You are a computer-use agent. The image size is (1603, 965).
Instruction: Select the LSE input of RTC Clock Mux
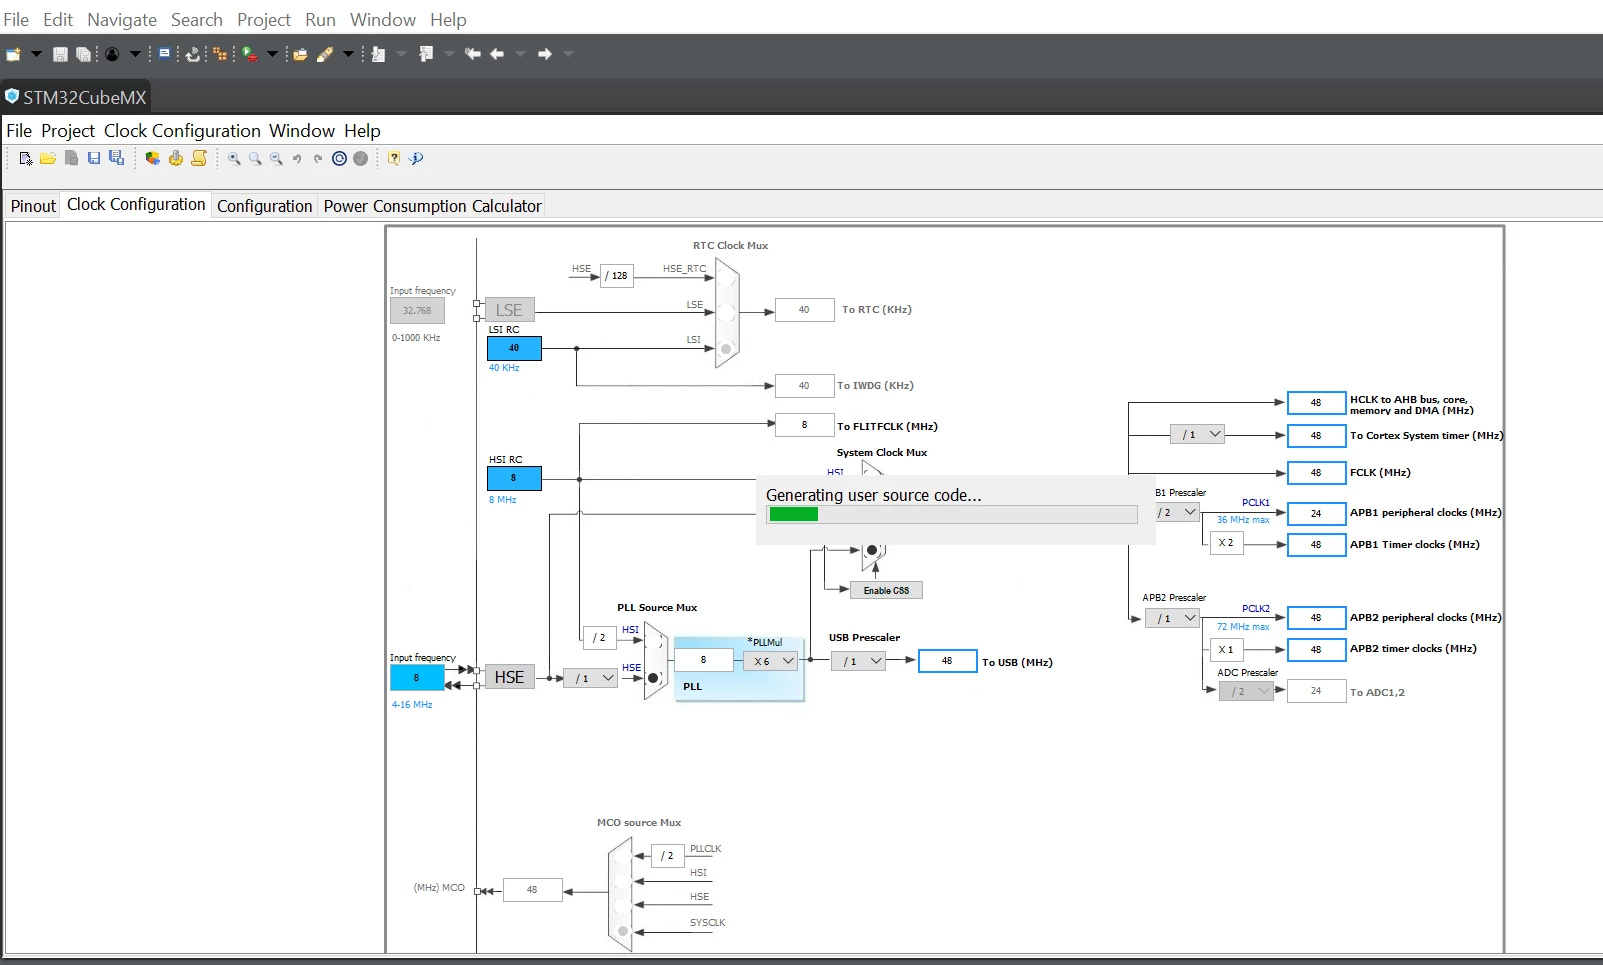click(x=726, y=312)
